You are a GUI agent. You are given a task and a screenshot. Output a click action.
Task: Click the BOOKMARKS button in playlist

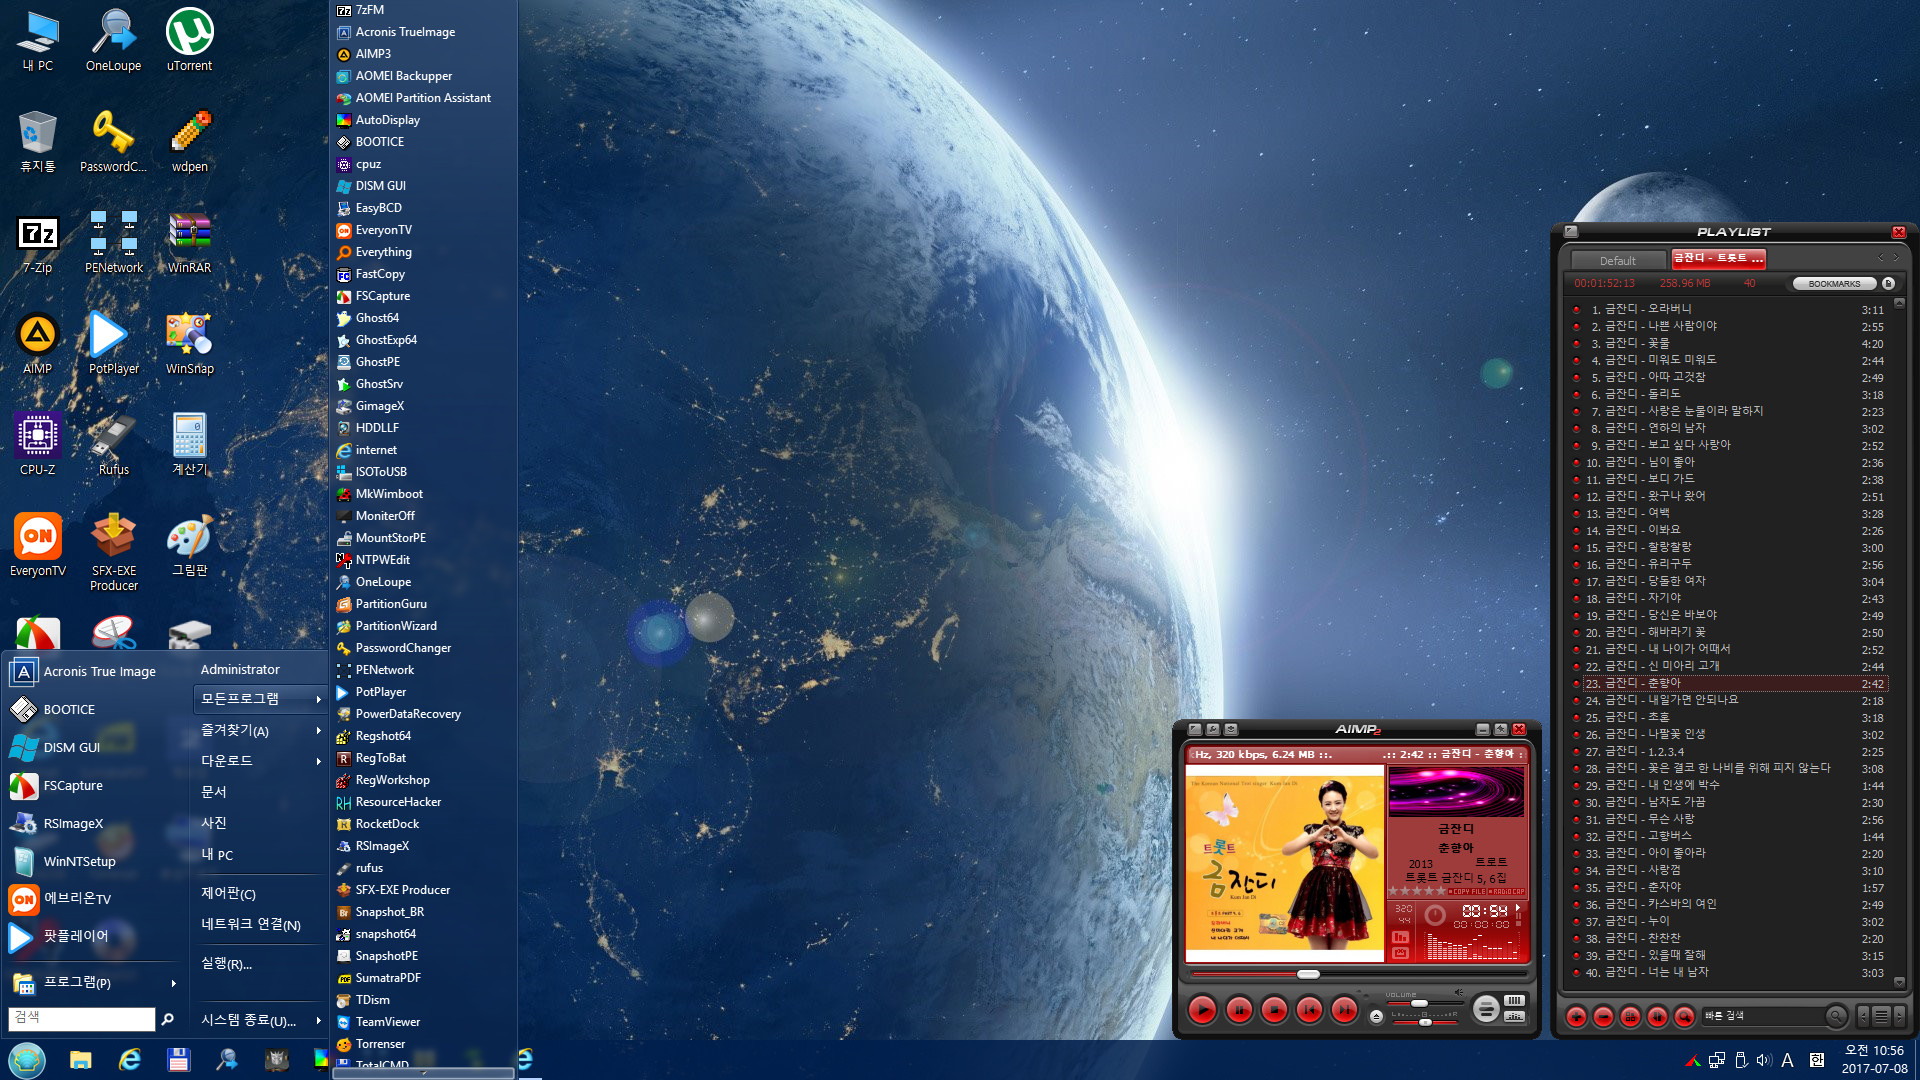(1834, 284)
